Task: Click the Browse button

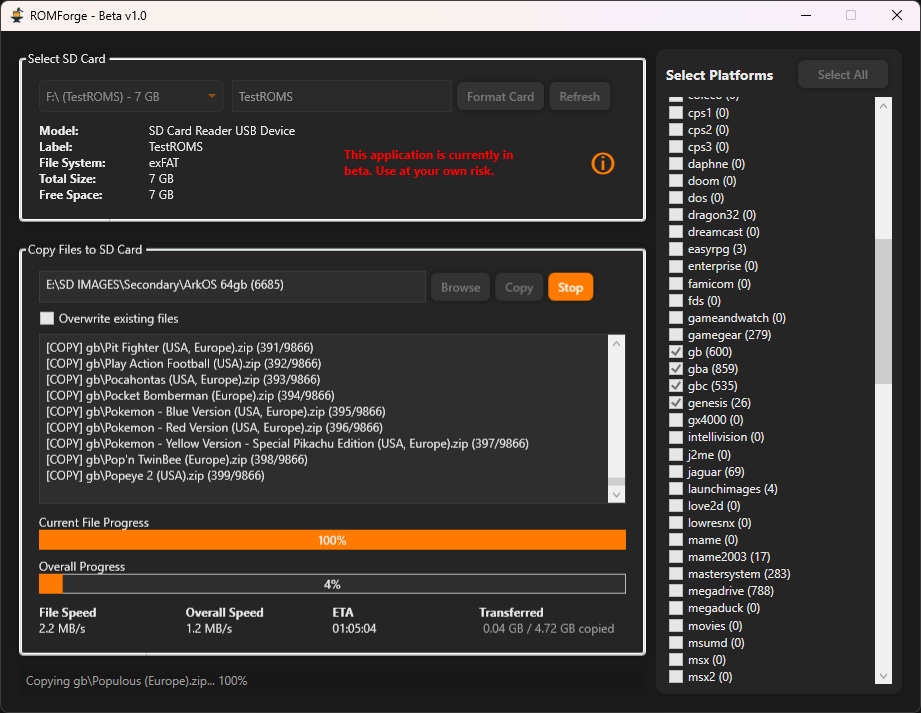Action: click(x=460, y=287)
